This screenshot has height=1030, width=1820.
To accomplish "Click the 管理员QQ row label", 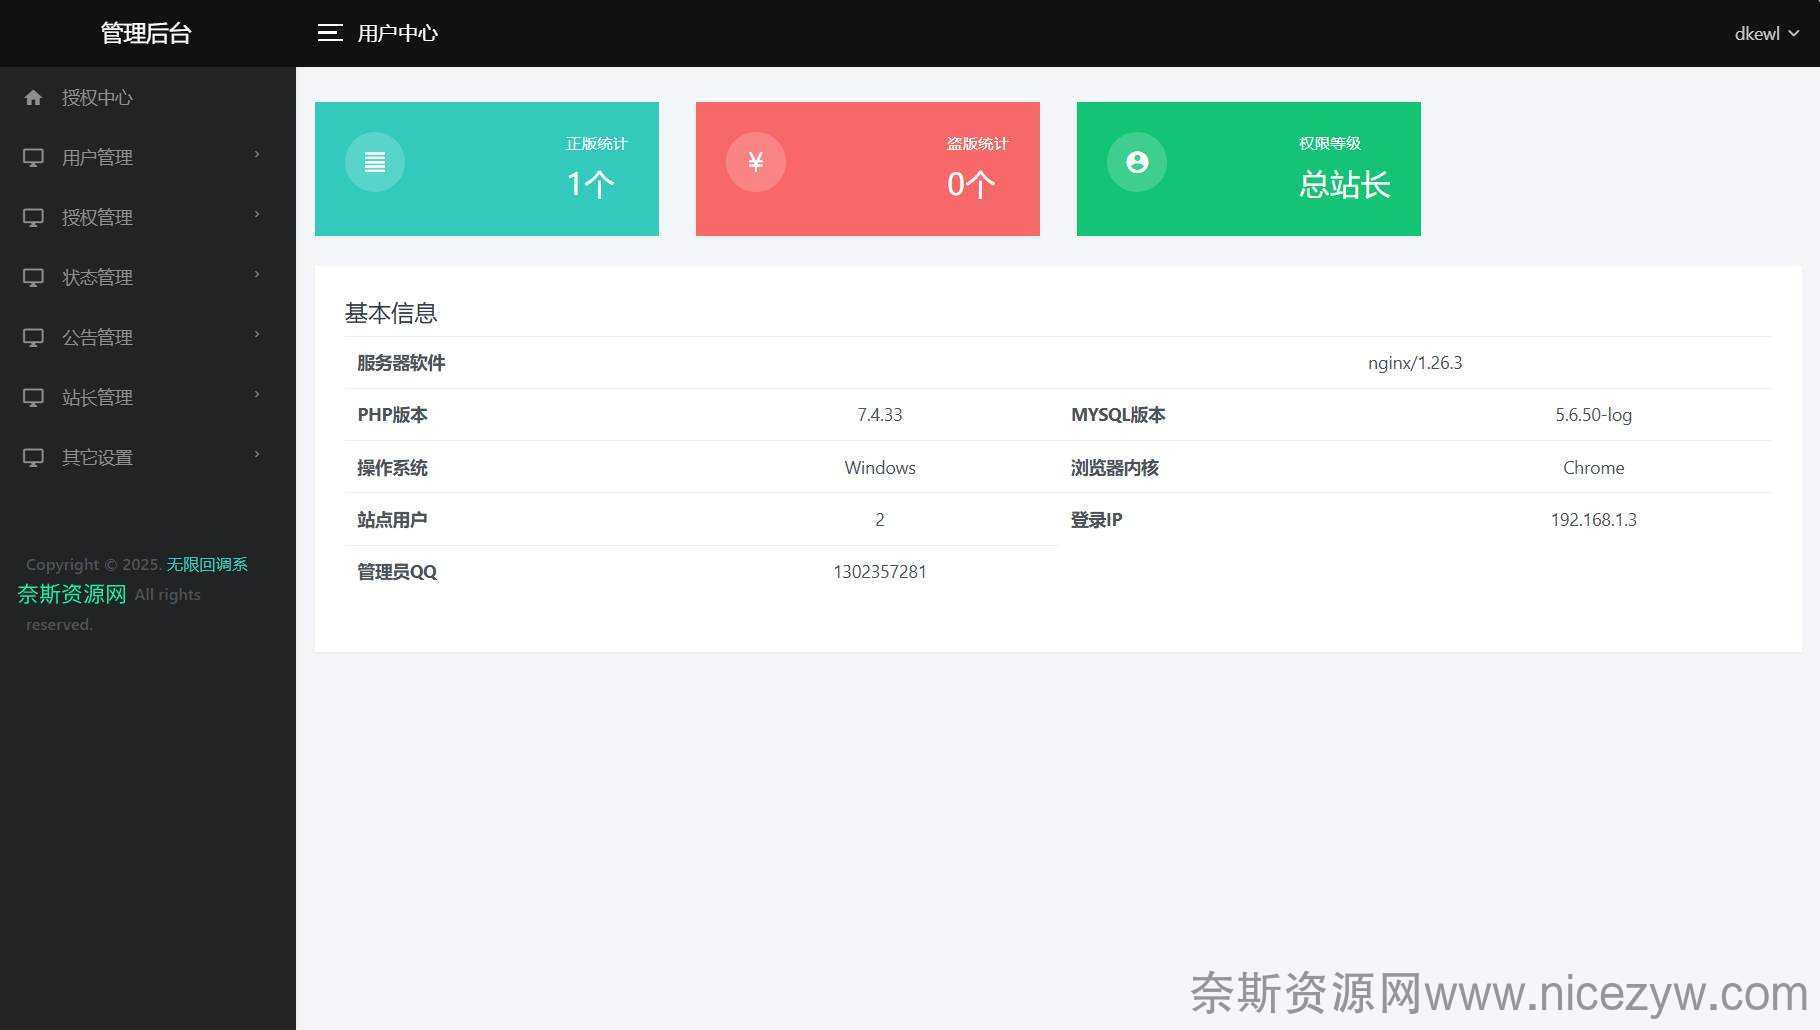I will (x=397, y=572).
